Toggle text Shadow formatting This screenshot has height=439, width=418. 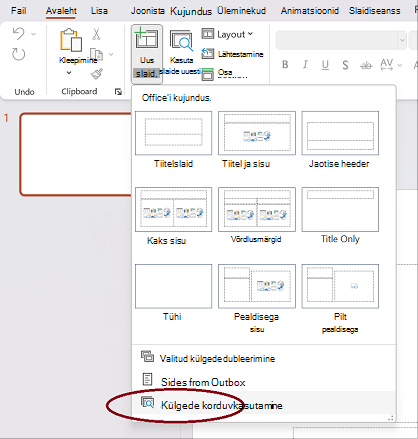345,65
